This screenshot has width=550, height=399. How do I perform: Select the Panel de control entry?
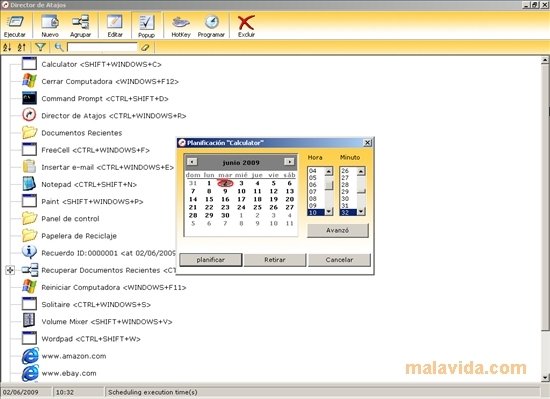[x=71, y=219]
